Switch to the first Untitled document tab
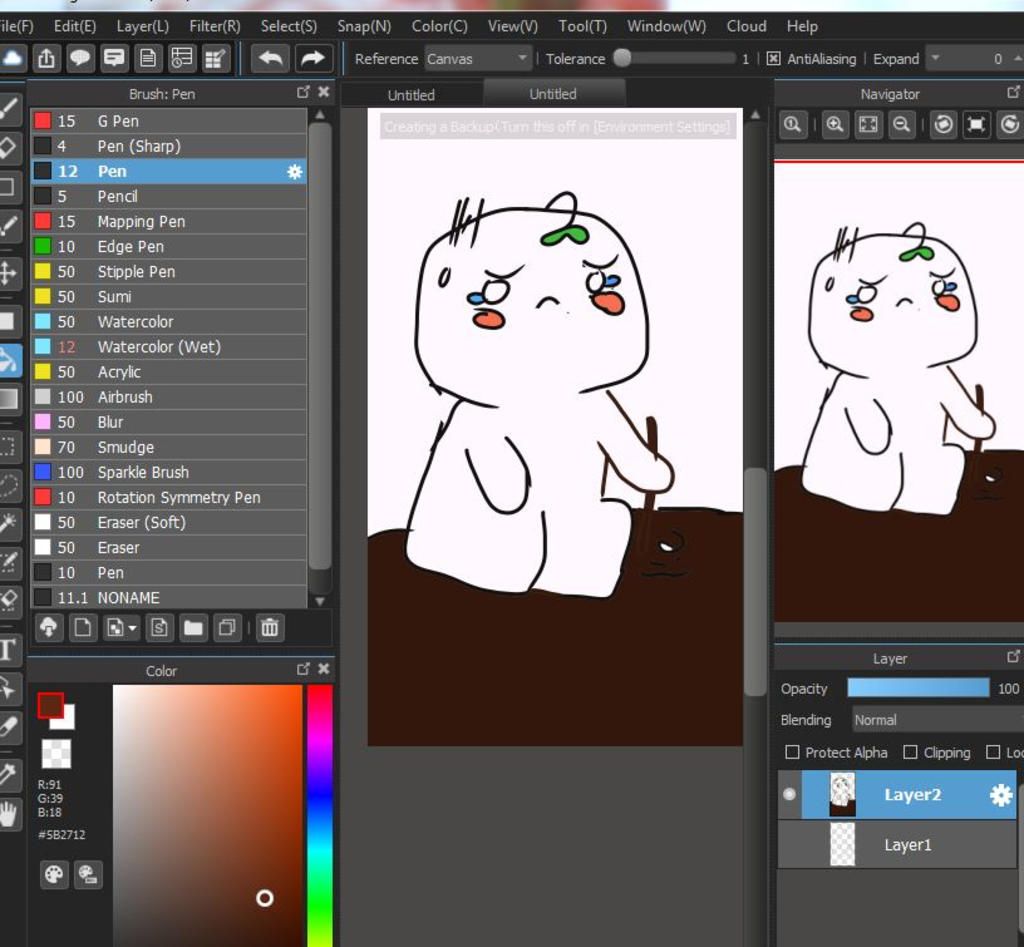Viewport: 1024px width, 947px height. [x=411, y=95]
